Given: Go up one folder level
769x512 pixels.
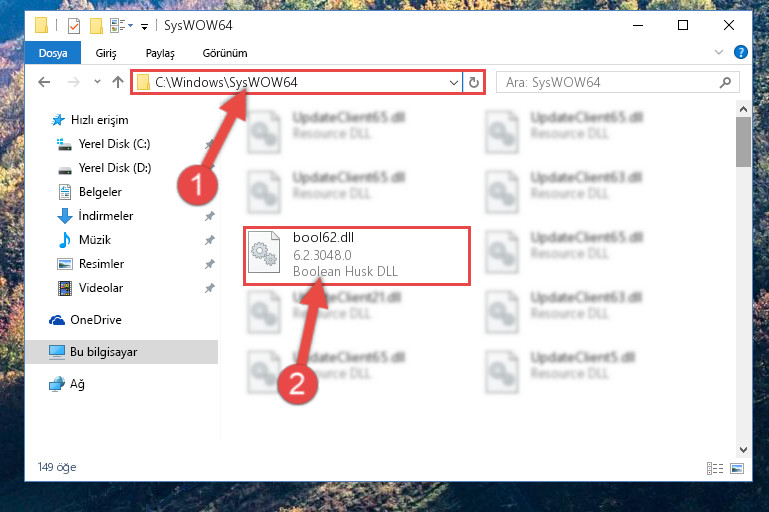Looking at the screenshot, I should 118,82.
